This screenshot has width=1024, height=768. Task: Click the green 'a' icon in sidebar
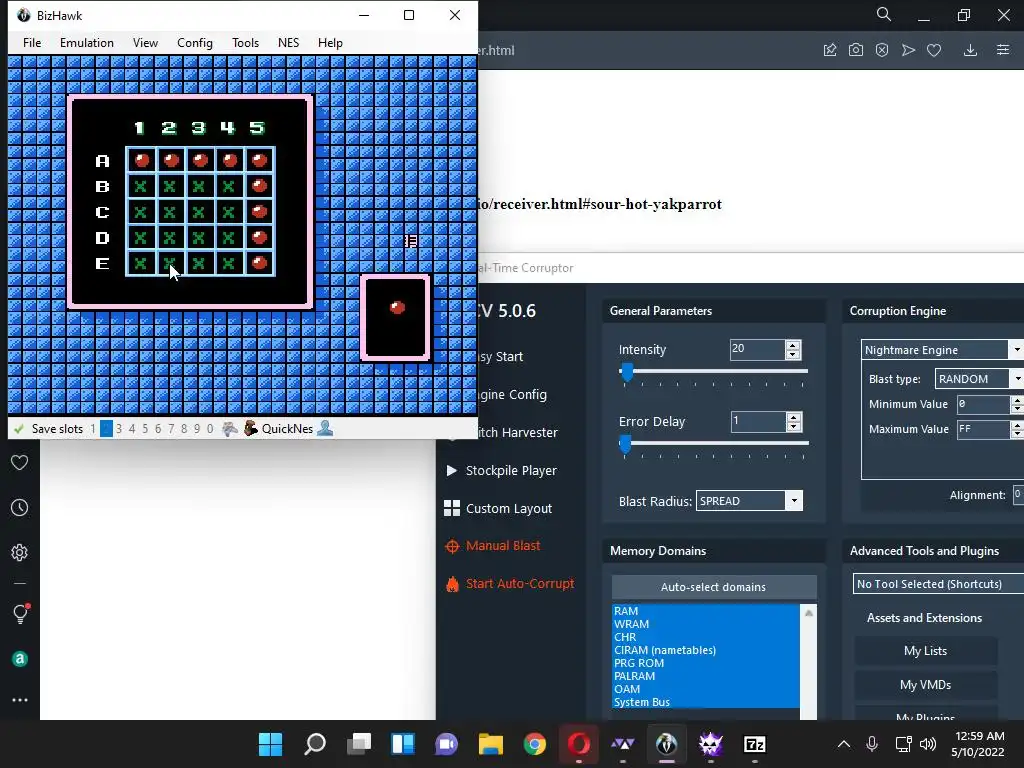pos(20,659)
